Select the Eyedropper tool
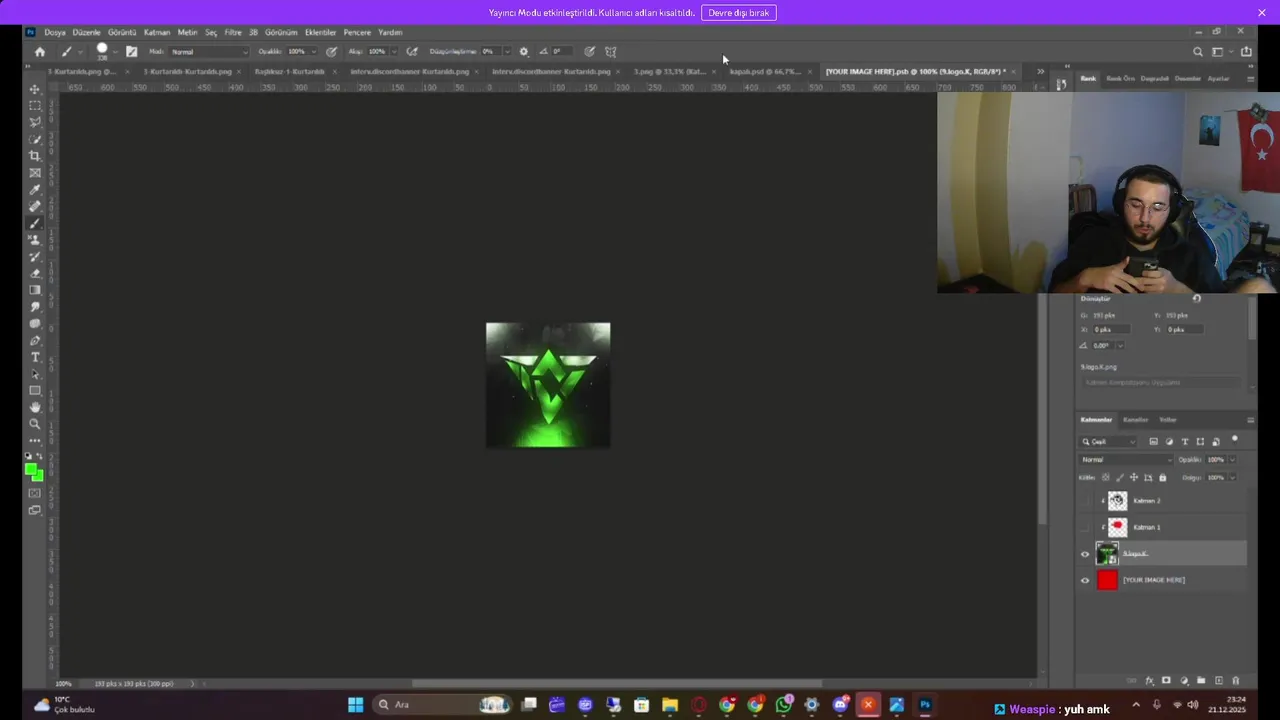Image resolution: width=1280 pixels, height=720 pixels. point(35,189)
